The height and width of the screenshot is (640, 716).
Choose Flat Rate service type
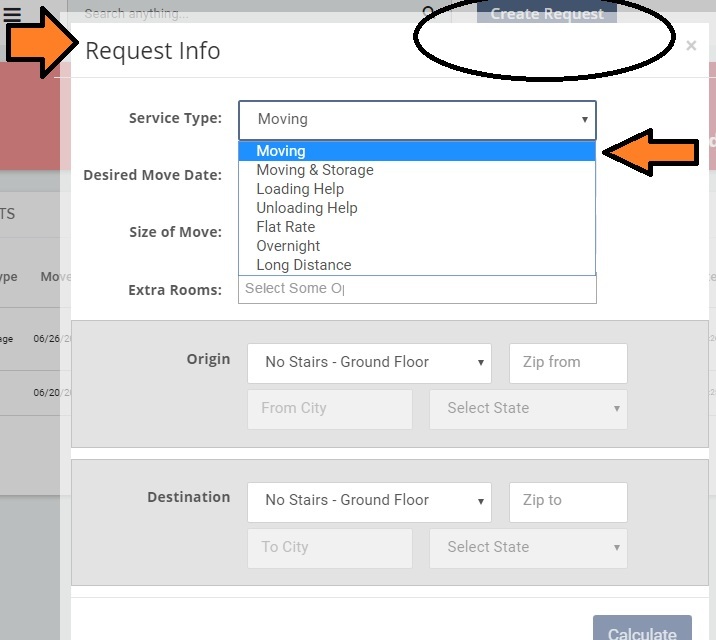click(416, 227)
